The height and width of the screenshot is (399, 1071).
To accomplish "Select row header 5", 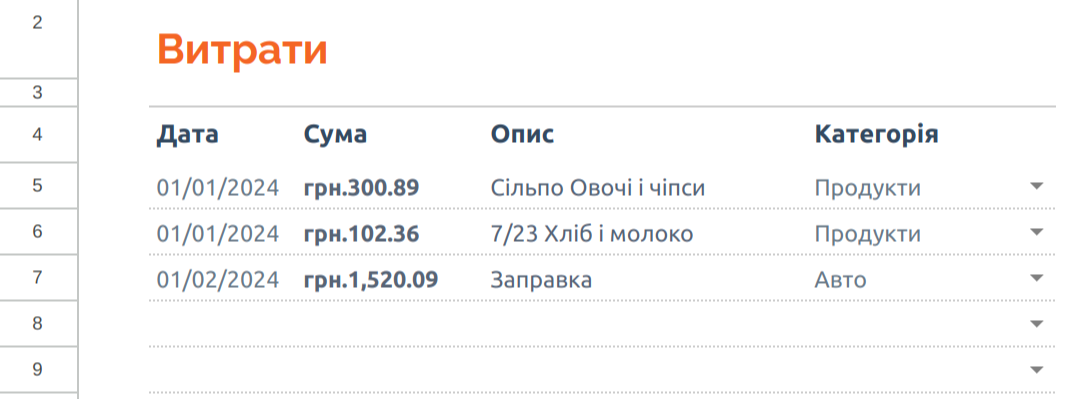I will click(x=38, y=186).
